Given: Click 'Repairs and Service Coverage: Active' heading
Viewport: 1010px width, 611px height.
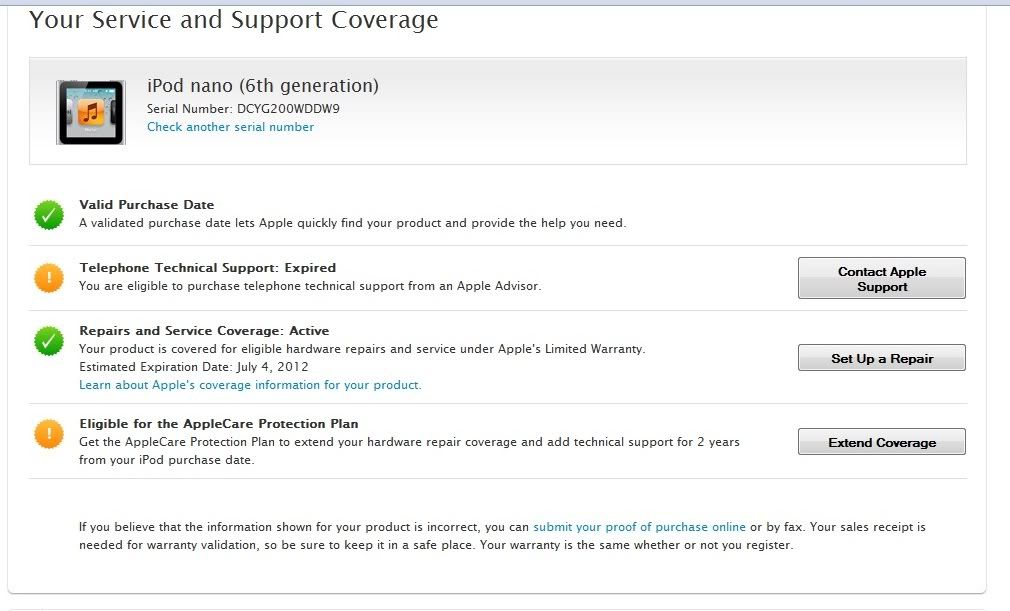Looking at the screenshot, I should (204, 331).
